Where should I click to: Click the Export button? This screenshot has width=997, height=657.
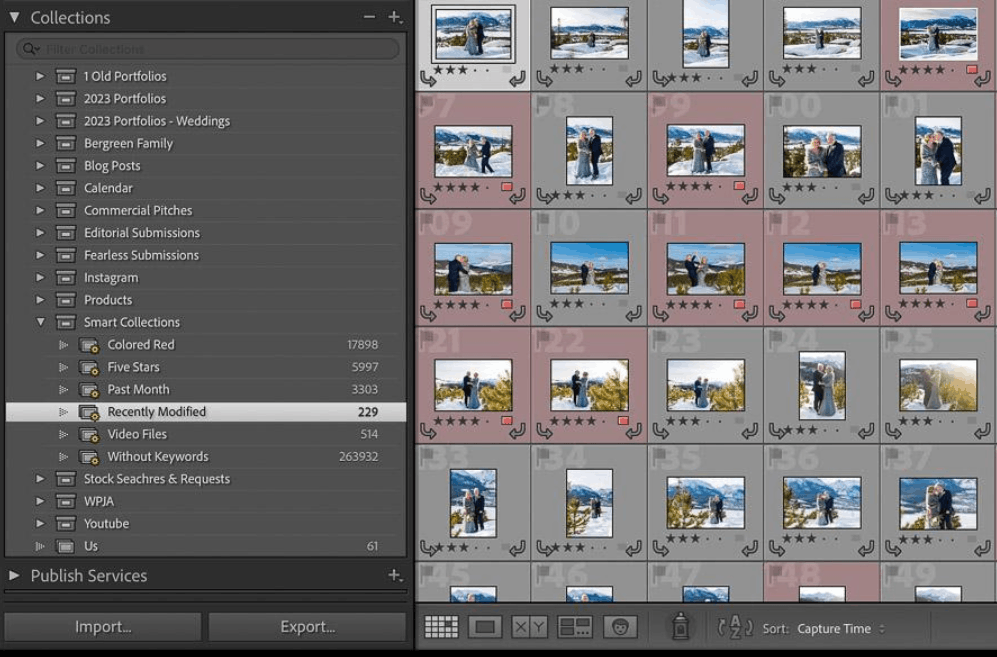pos(307,626)
